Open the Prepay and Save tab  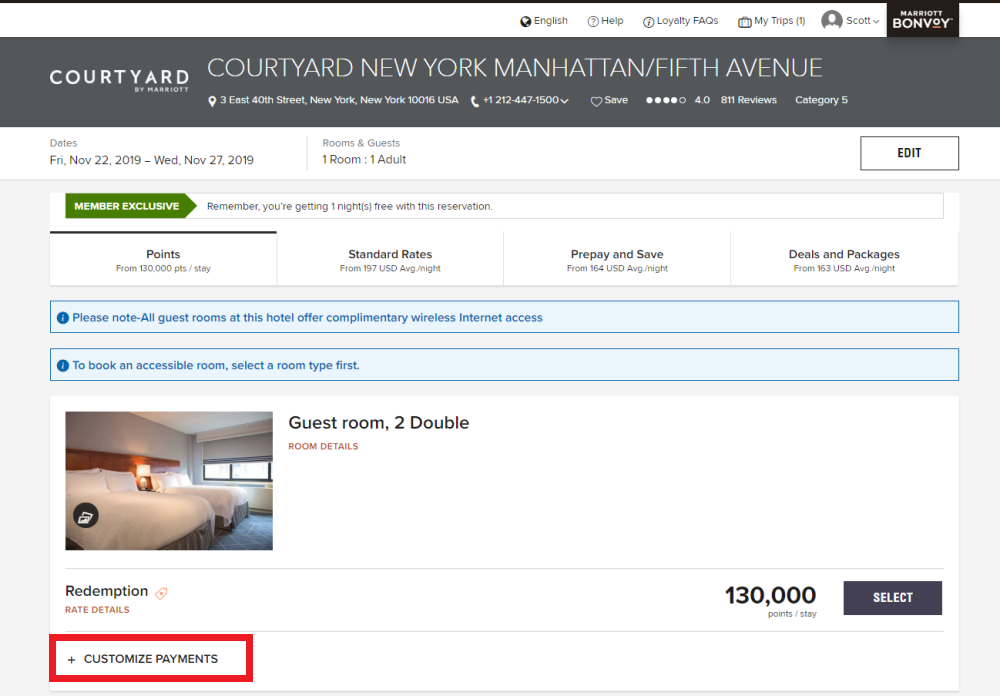pos(617,259)
